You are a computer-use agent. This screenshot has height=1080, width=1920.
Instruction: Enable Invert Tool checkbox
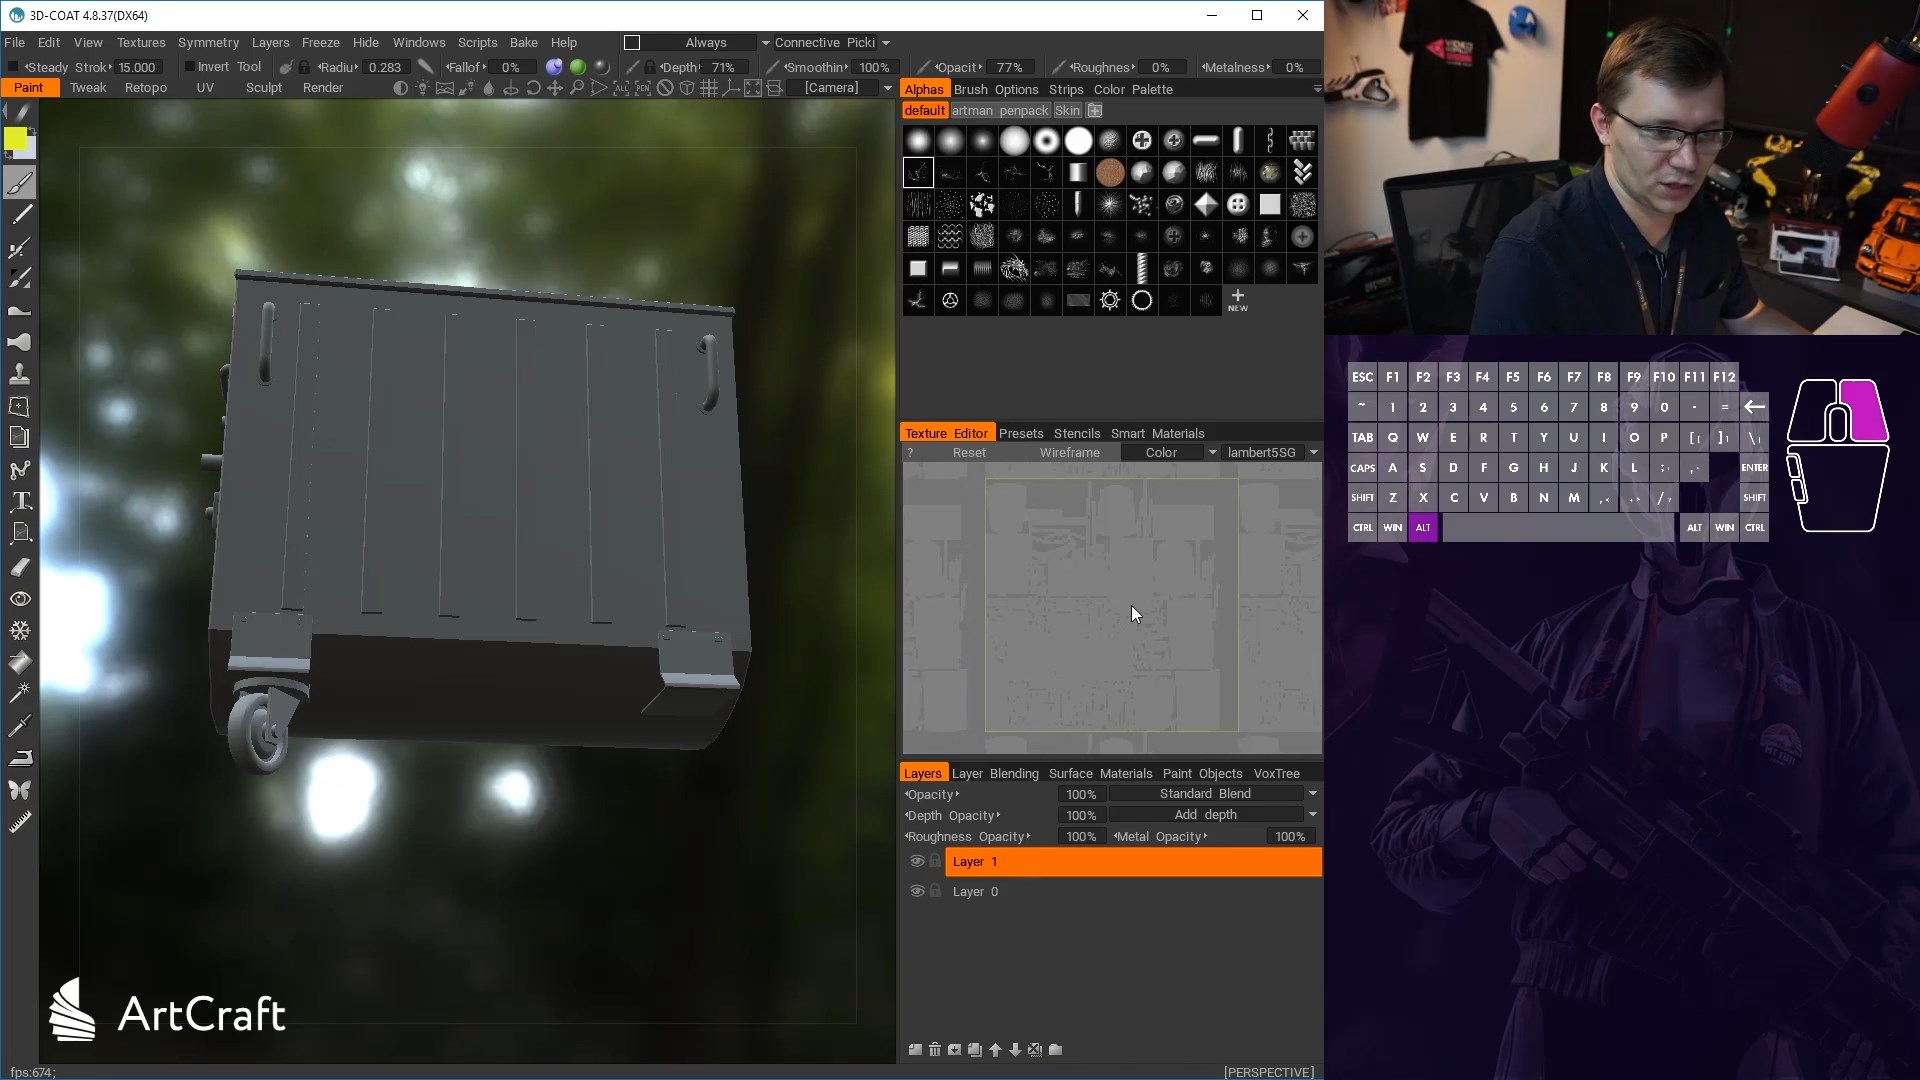click(x=189, y=67)
